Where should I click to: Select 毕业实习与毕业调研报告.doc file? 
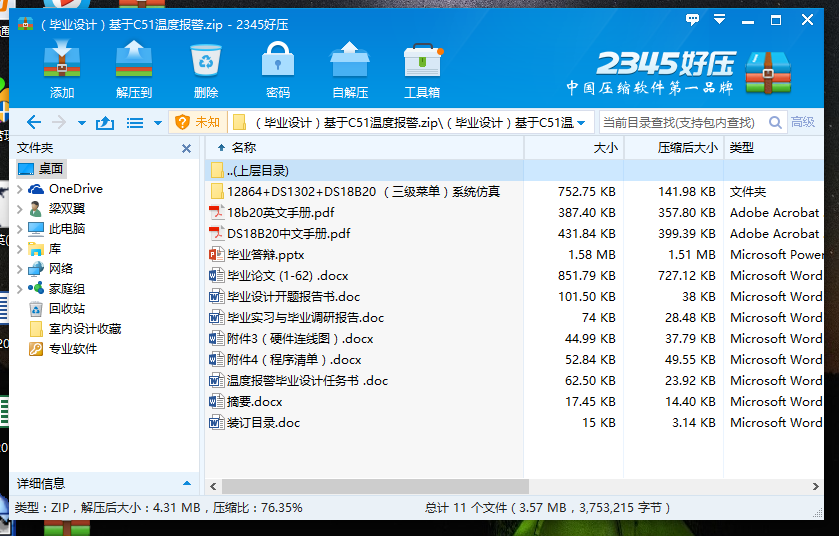[514, 318]
